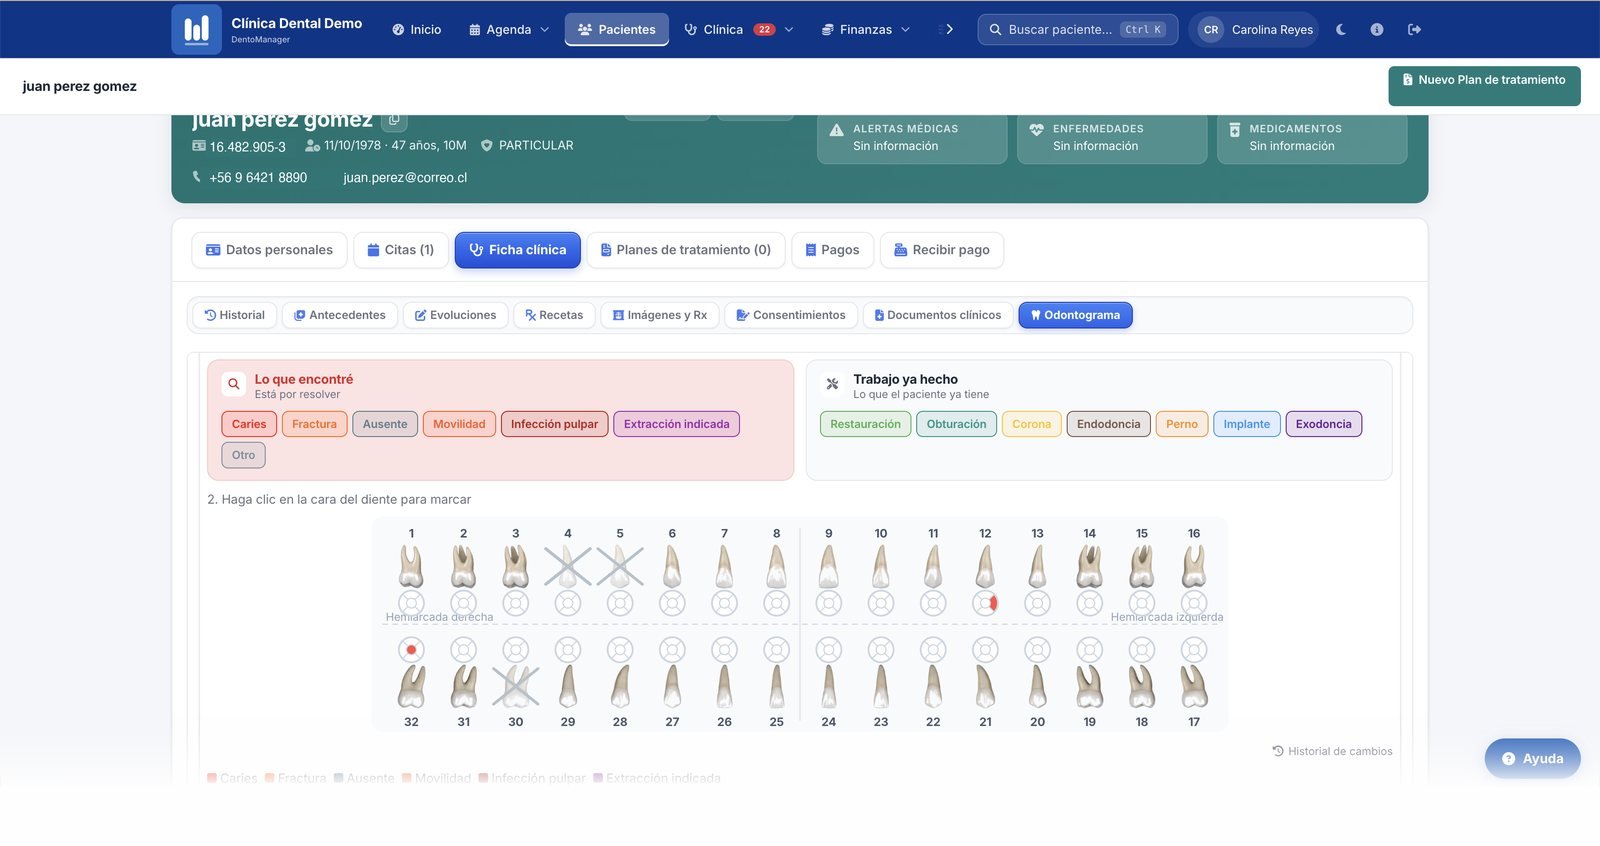Select tooth 14 molar image

click(1089, 566)
